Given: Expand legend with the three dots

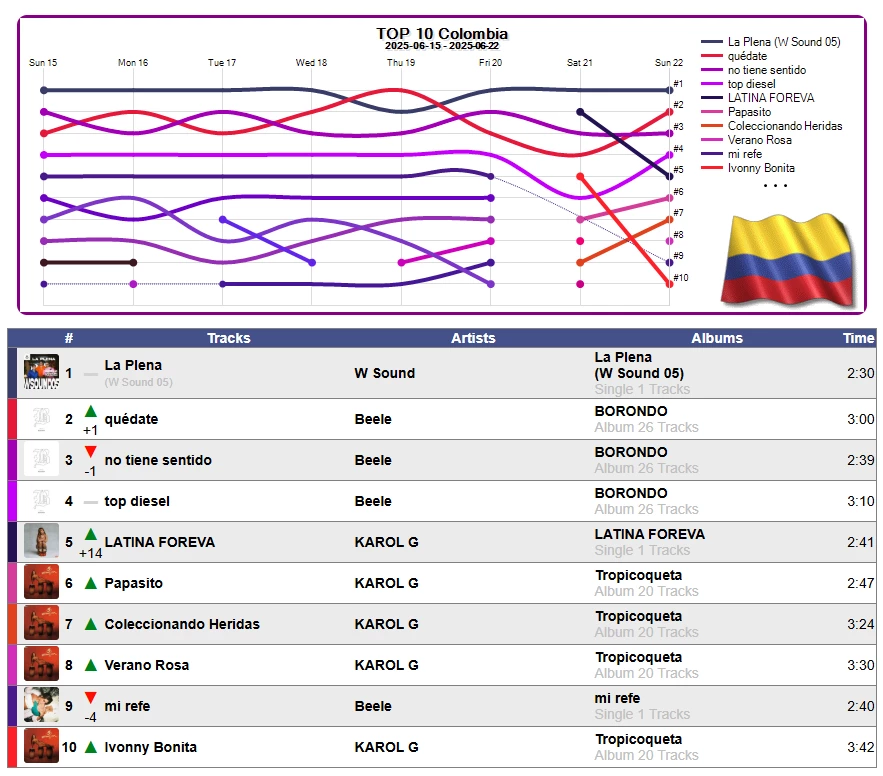Looking at the screenshot, I should click(x=775, y=185).
